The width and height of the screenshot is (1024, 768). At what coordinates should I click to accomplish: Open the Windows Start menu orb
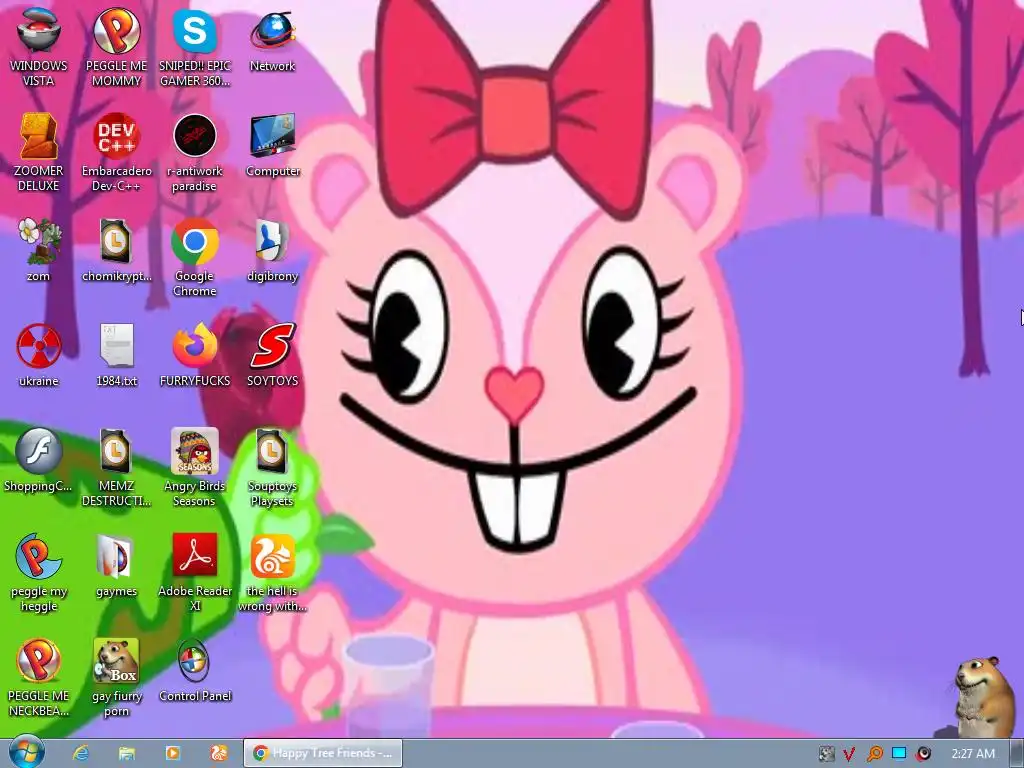click(26, 752)
